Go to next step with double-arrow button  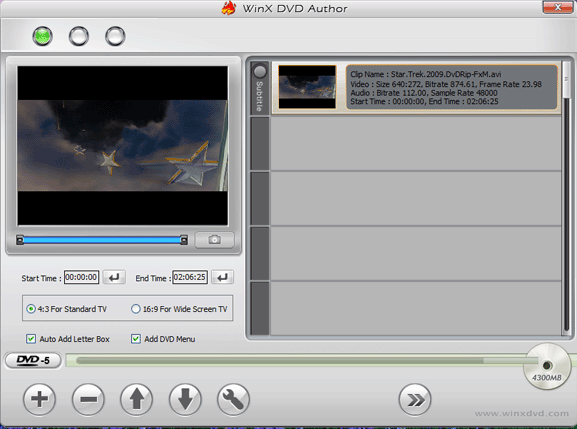pos(415,400)
